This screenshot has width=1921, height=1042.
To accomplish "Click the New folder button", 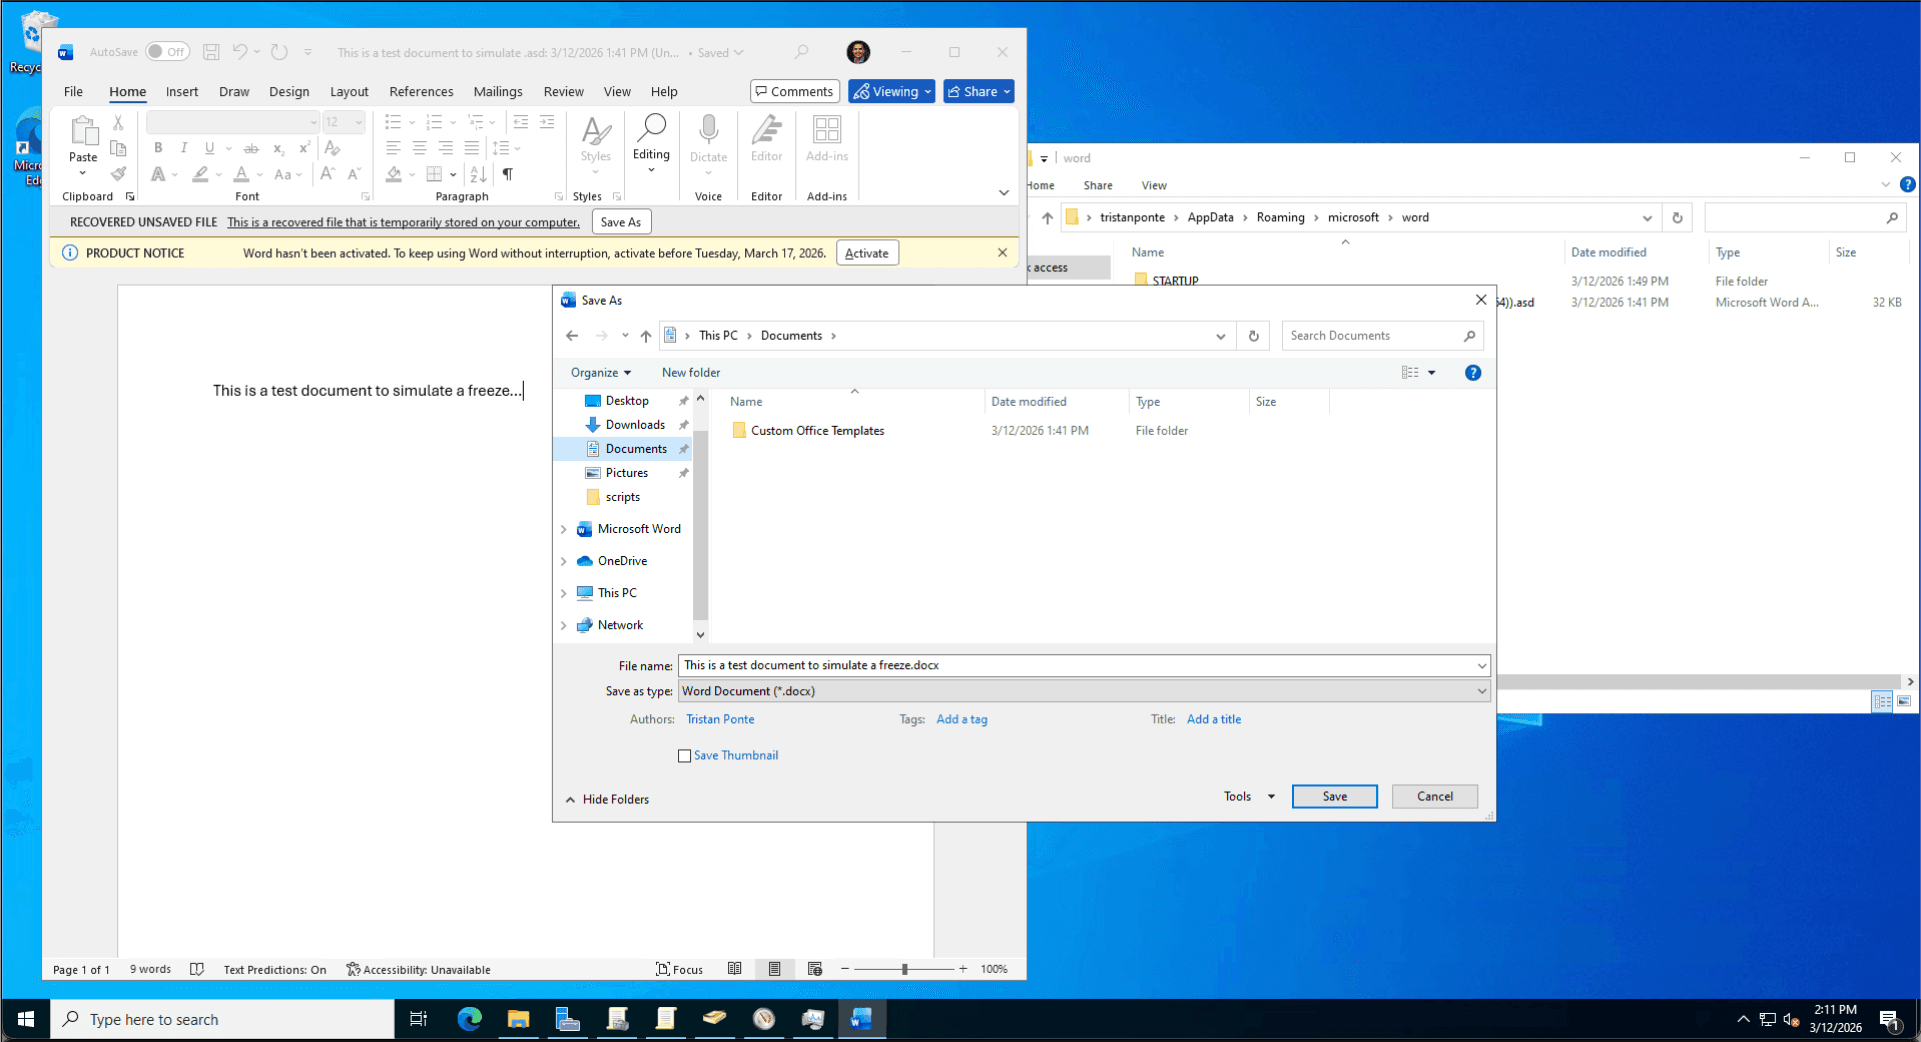I will click(691, 373).
